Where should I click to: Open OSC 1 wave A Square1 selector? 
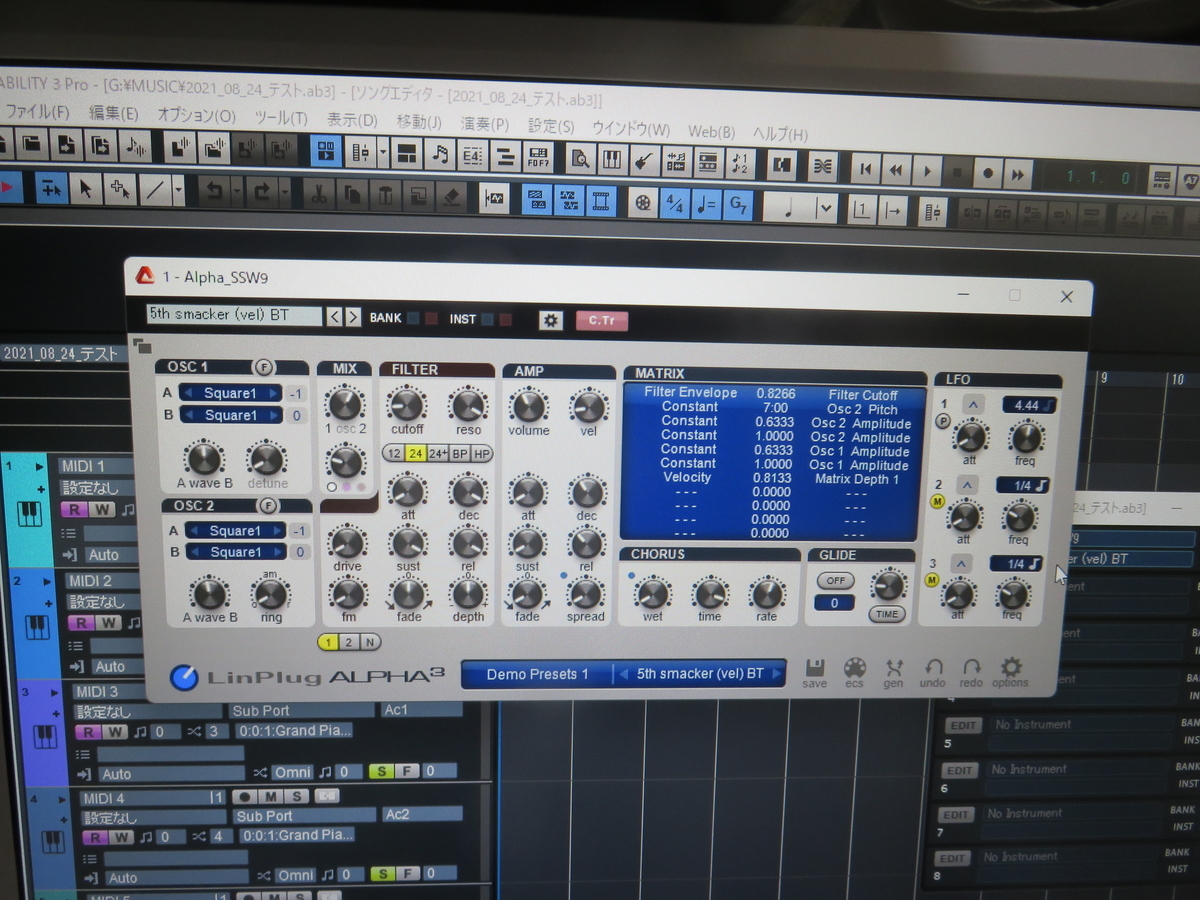(x=230, y=393)
